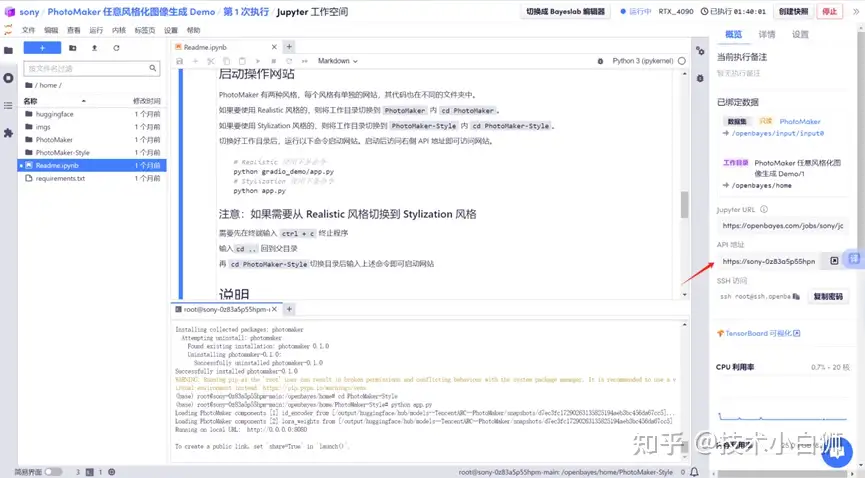The image size is (865, 478).
Task: Open the running terminals and kernels sidebar icon
Action: click(8, 78)
